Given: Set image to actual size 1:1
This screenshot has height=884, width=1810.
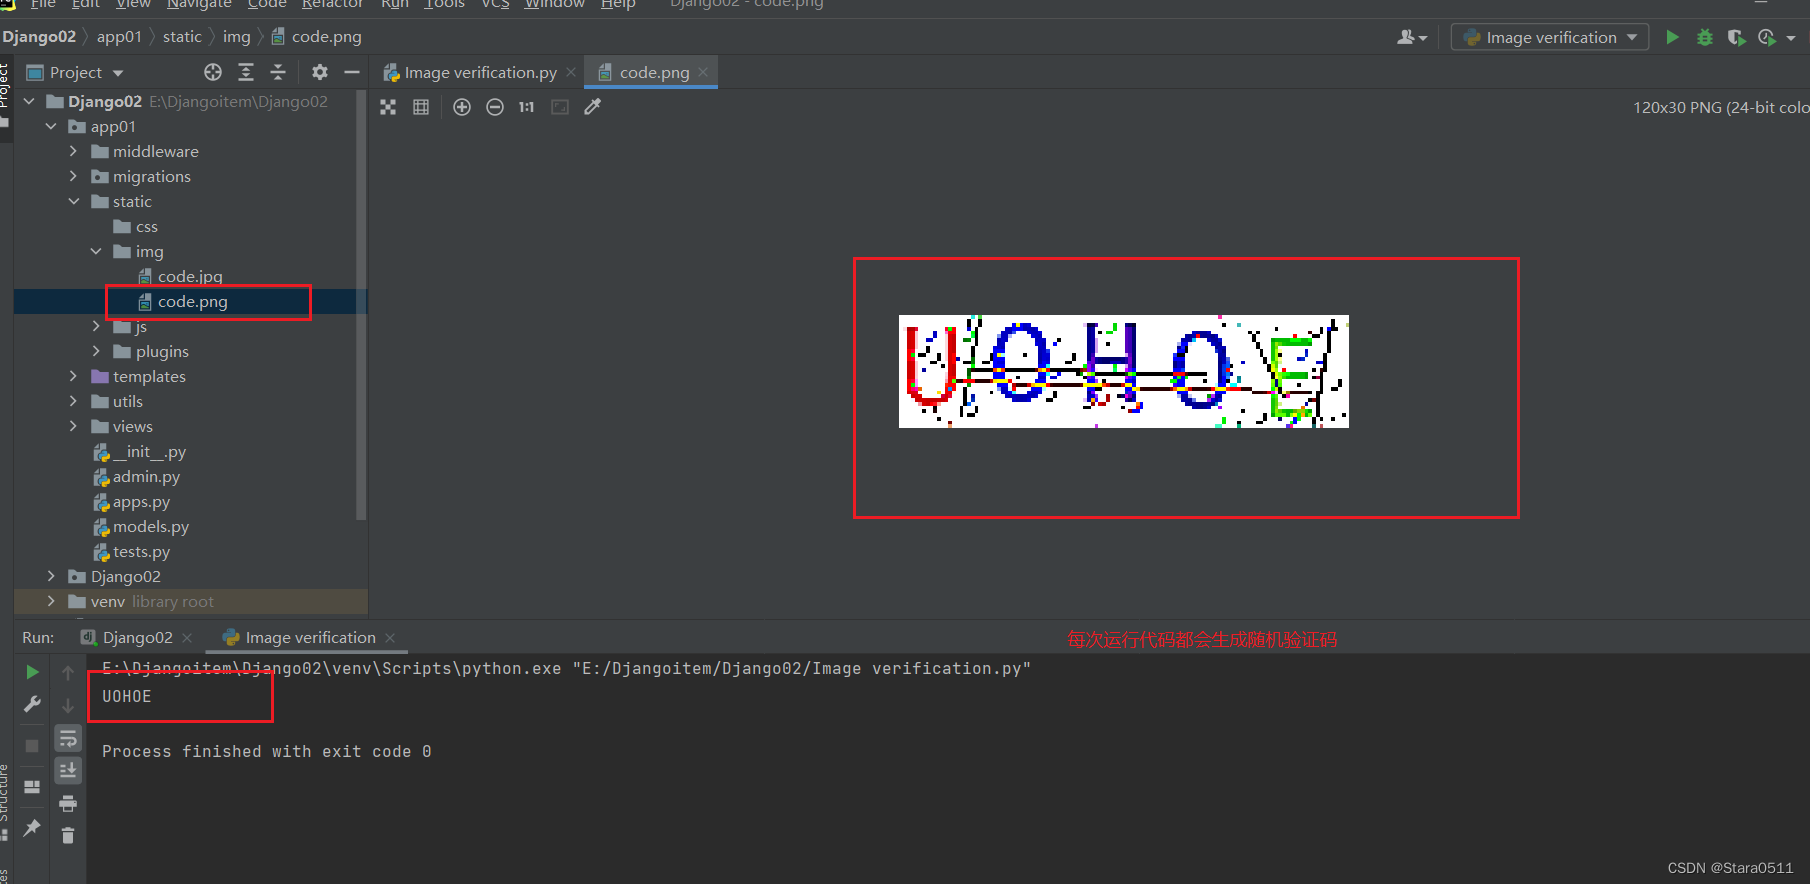Looking at the screenshot, I should [x=527, y=107].
